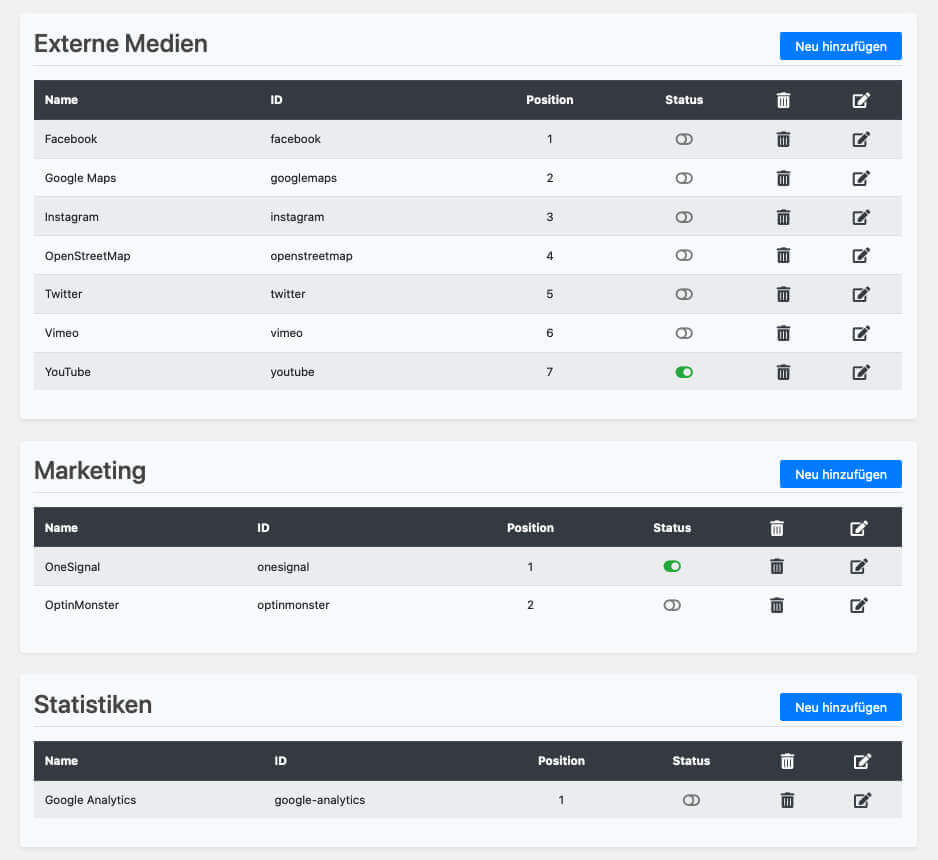Viewport: 938px width, 860px height.
Task: Click the Externe Medien section heading
Action: point(121,44)
